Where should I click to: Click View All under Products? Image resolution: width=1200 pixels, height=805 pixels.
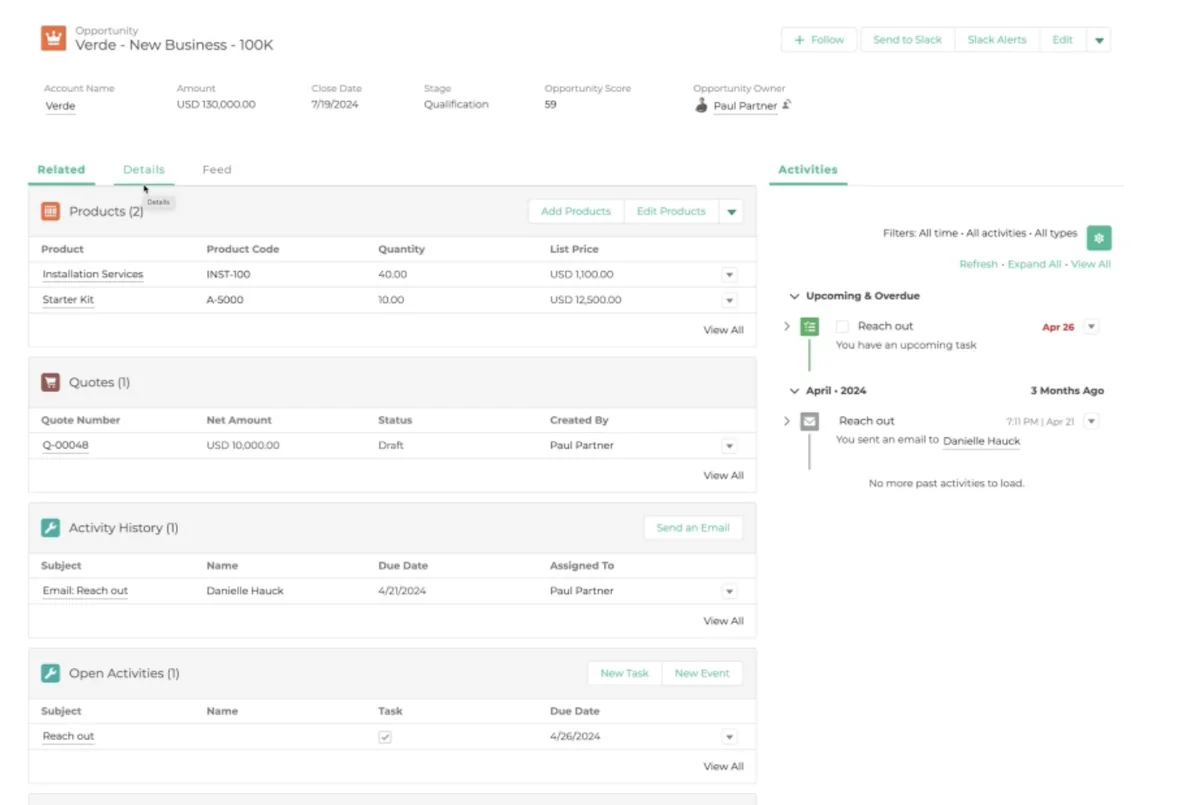pos(723,330)
